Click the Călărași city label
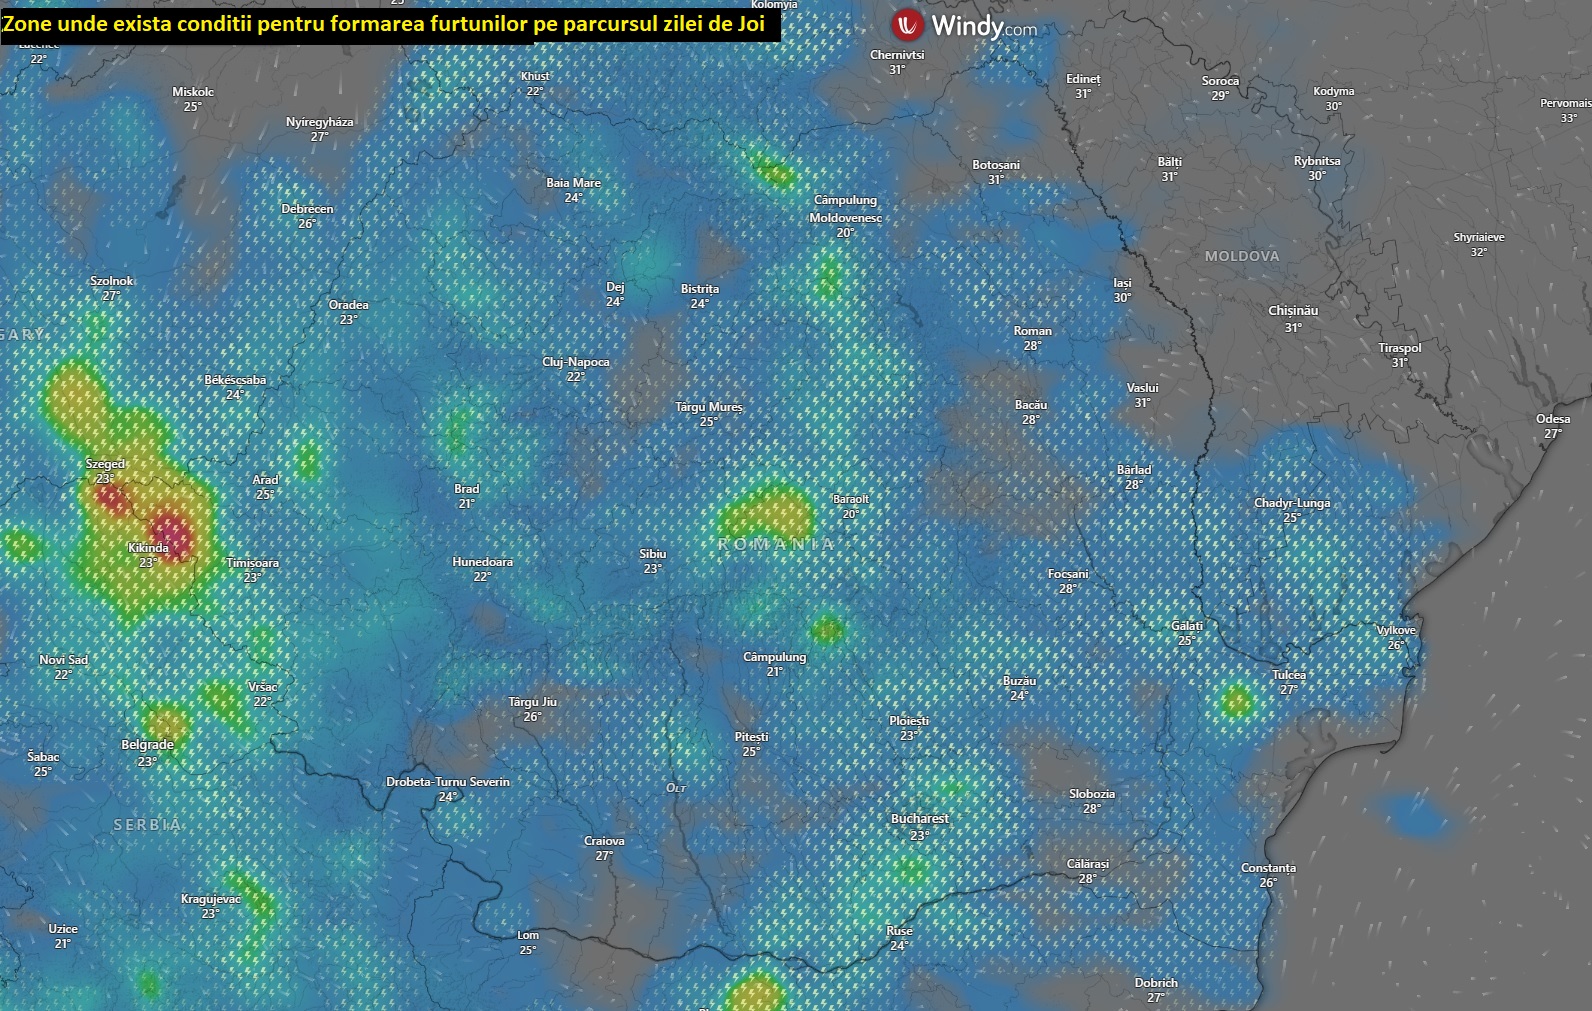The image size is (1592, 1011). coord(1087,864)
